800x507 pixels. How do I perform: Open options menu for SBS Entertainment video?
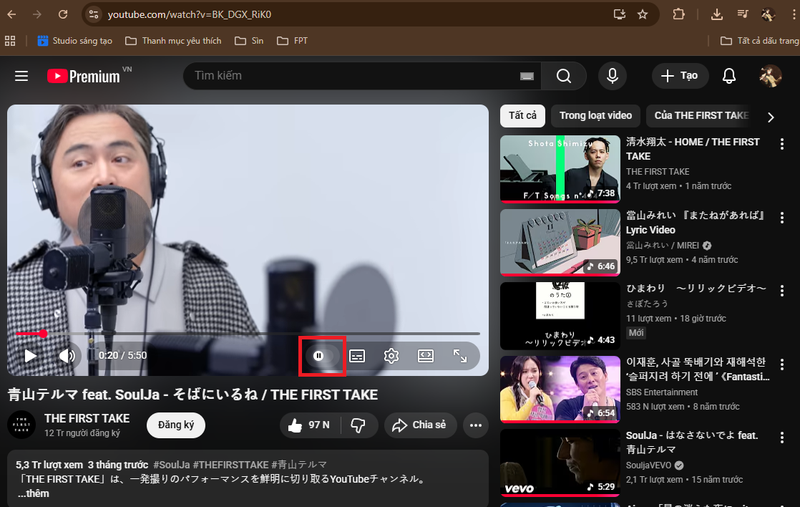click(782, 364)
